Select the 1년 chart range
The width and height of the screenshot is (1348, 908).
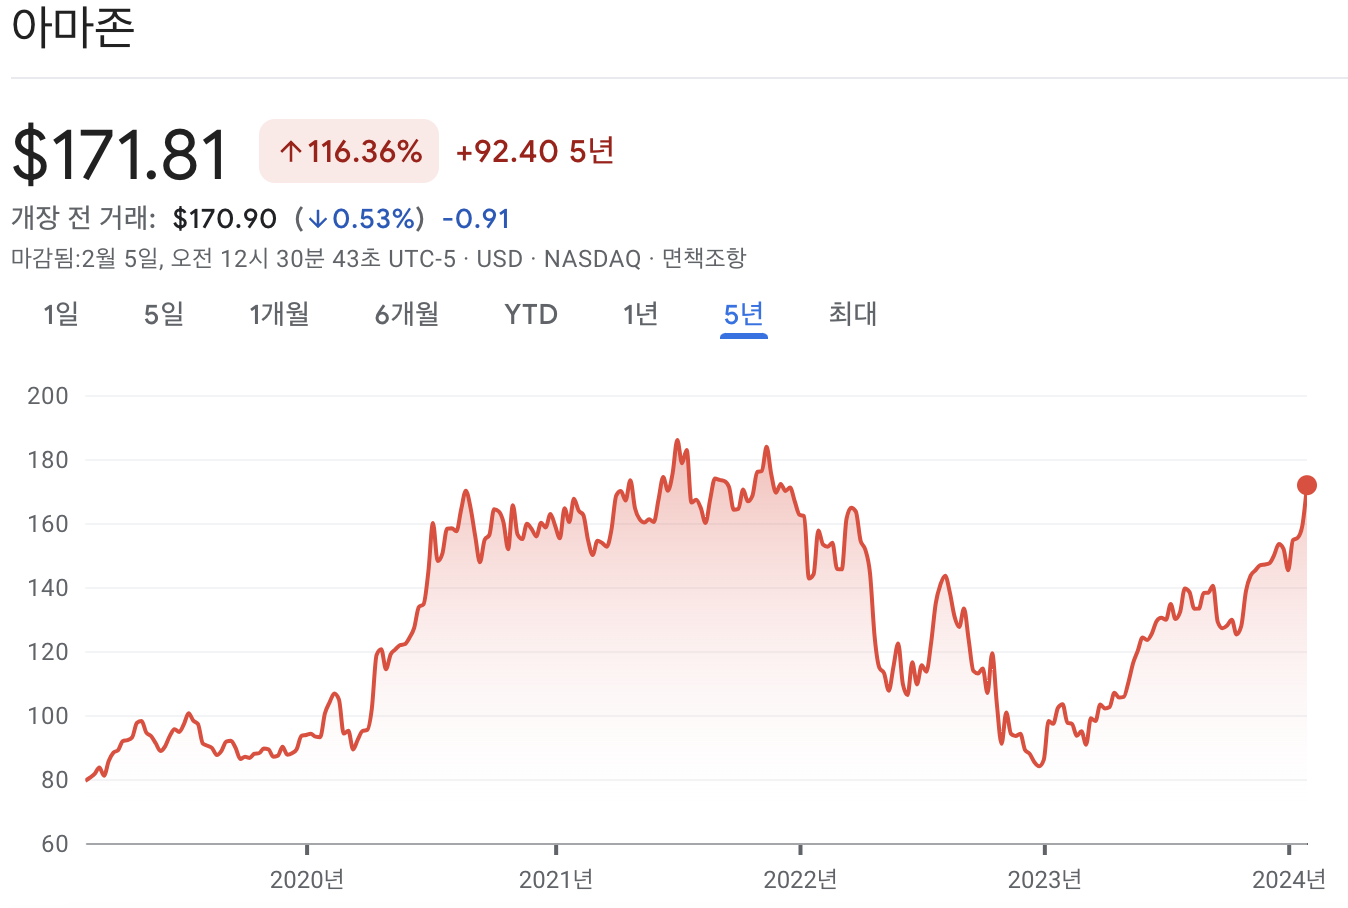641,314
